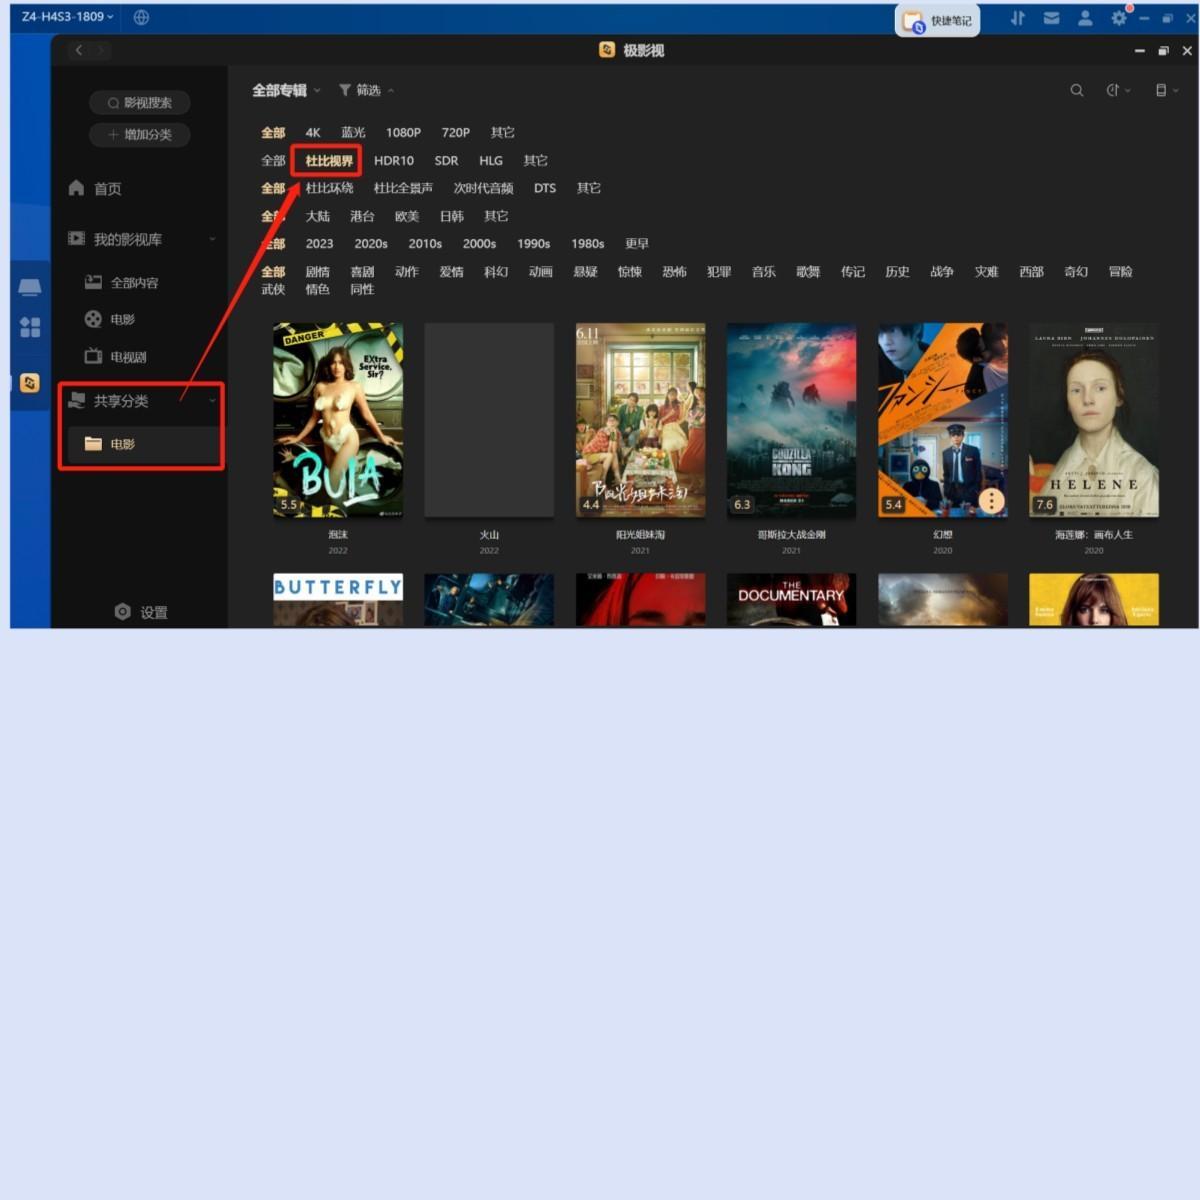1200x1200 pixels.
Task: Select the HDR10 filter
Action: click(x=394, y=161)
